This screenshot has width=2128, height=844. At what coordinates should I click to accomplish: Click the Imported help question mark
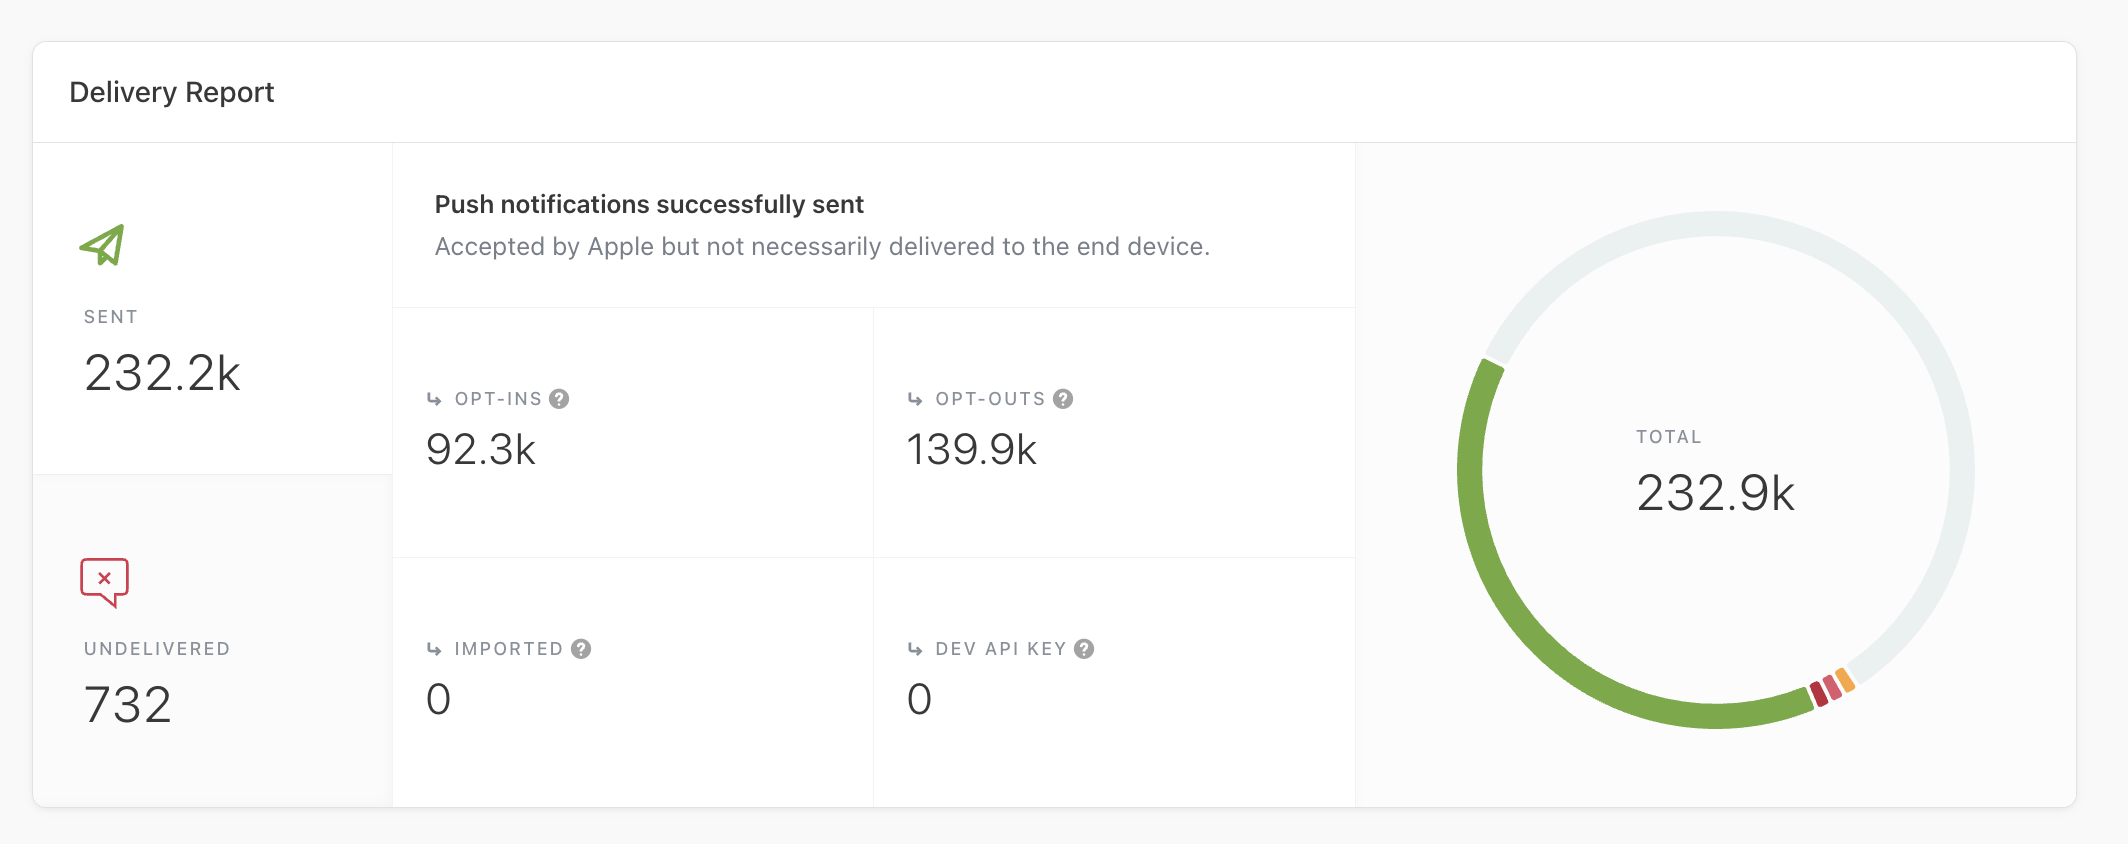tap(581, 649)
